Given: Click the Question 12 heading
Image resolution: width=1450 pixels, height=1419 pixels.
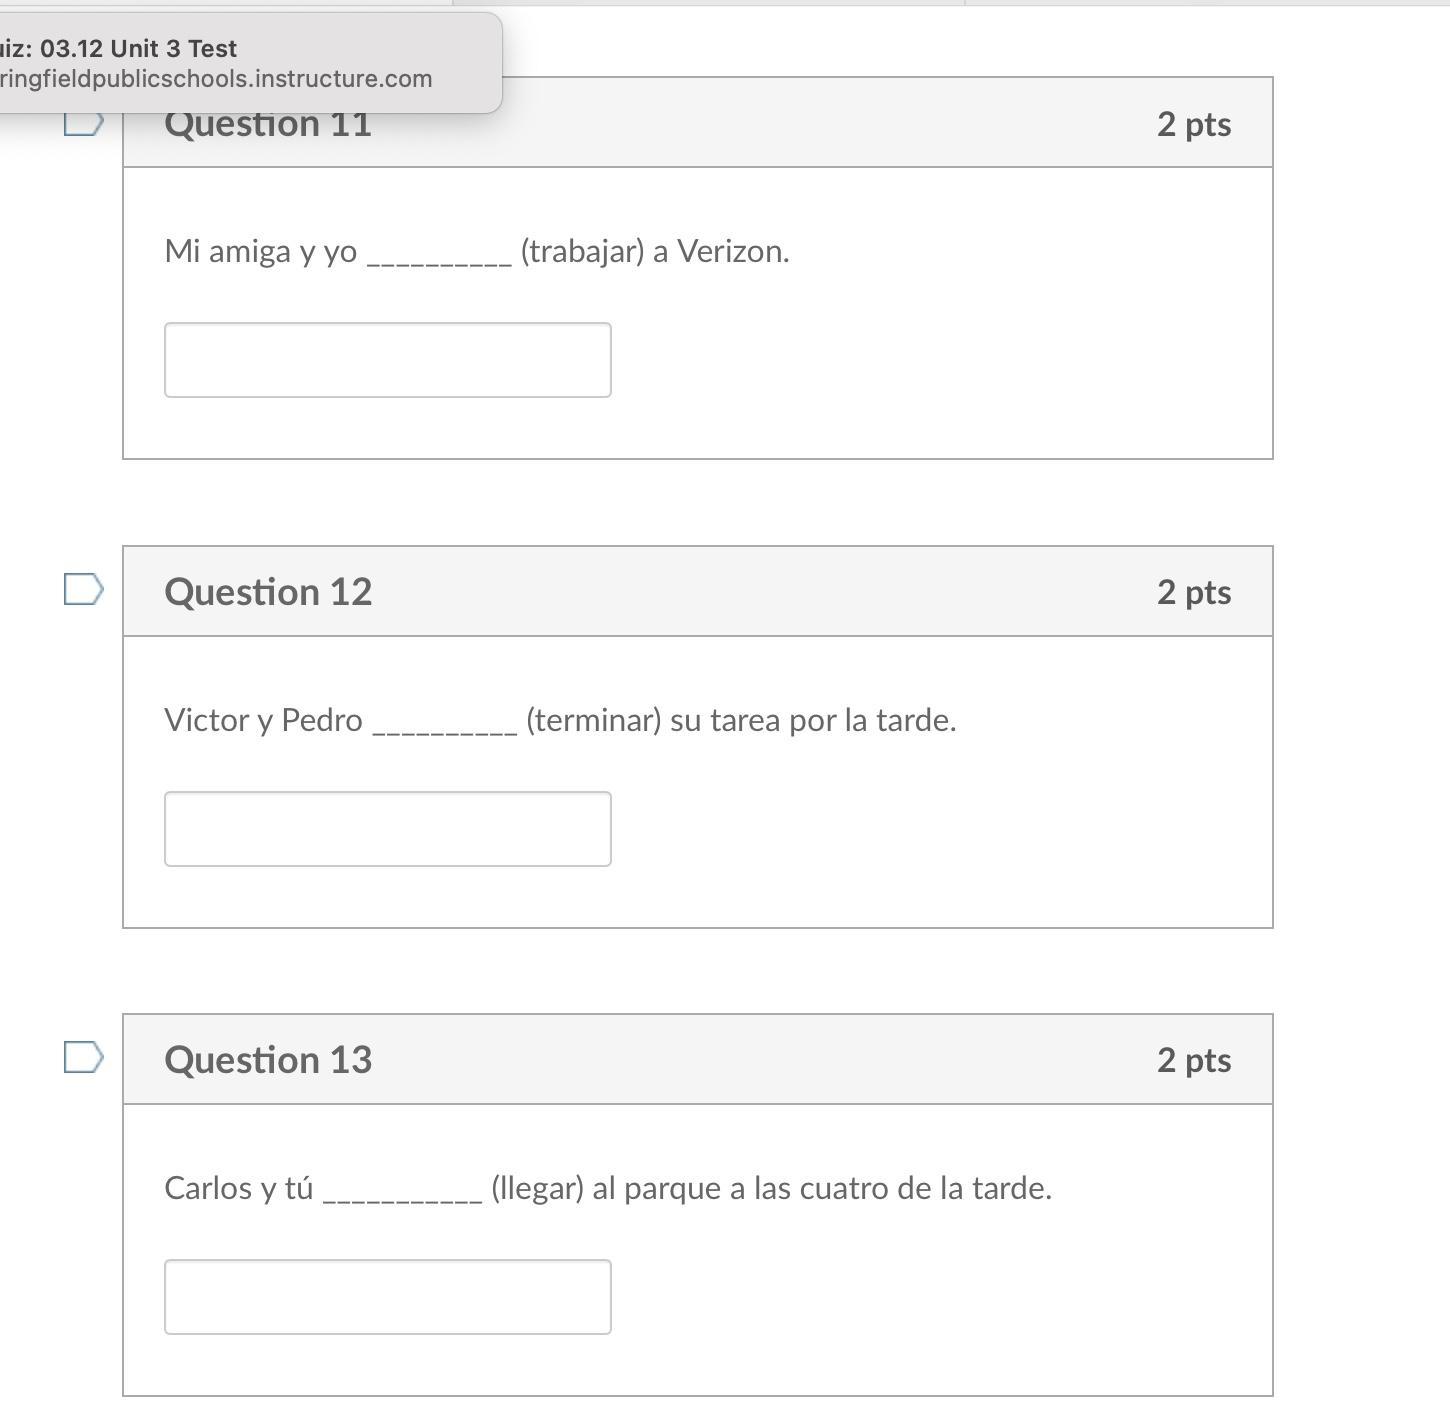Looking at the screenshot, I should pos(268,592).
